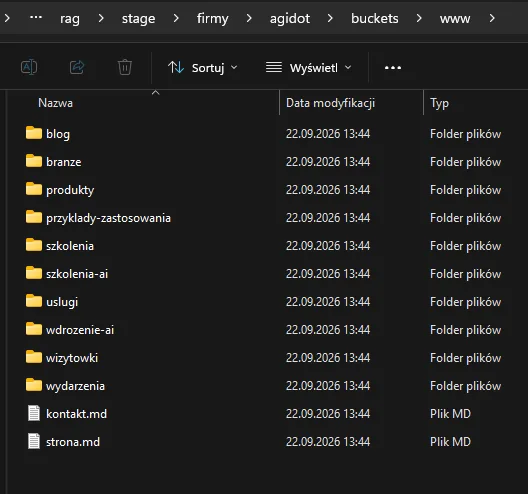Image resolution: width=528 pixels, height=494 pixels.
Task: Click the przyklady-zastosowania folder name
Action: pos(108,218)
